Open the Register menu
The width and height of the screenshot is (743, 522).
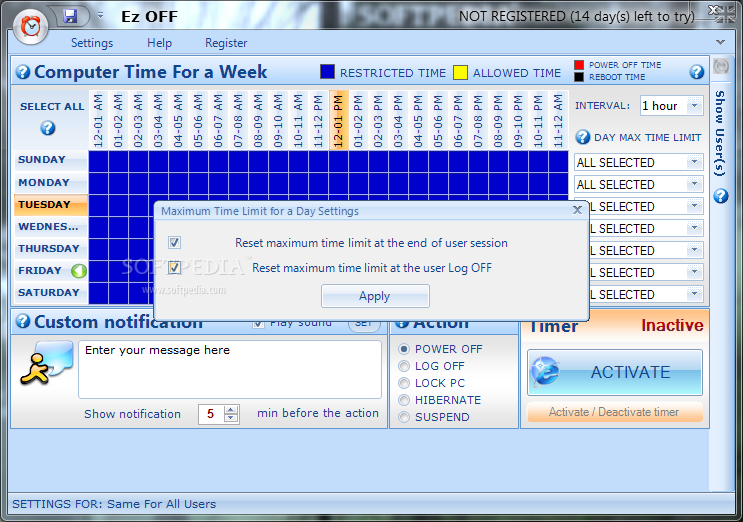pos(226,43)
